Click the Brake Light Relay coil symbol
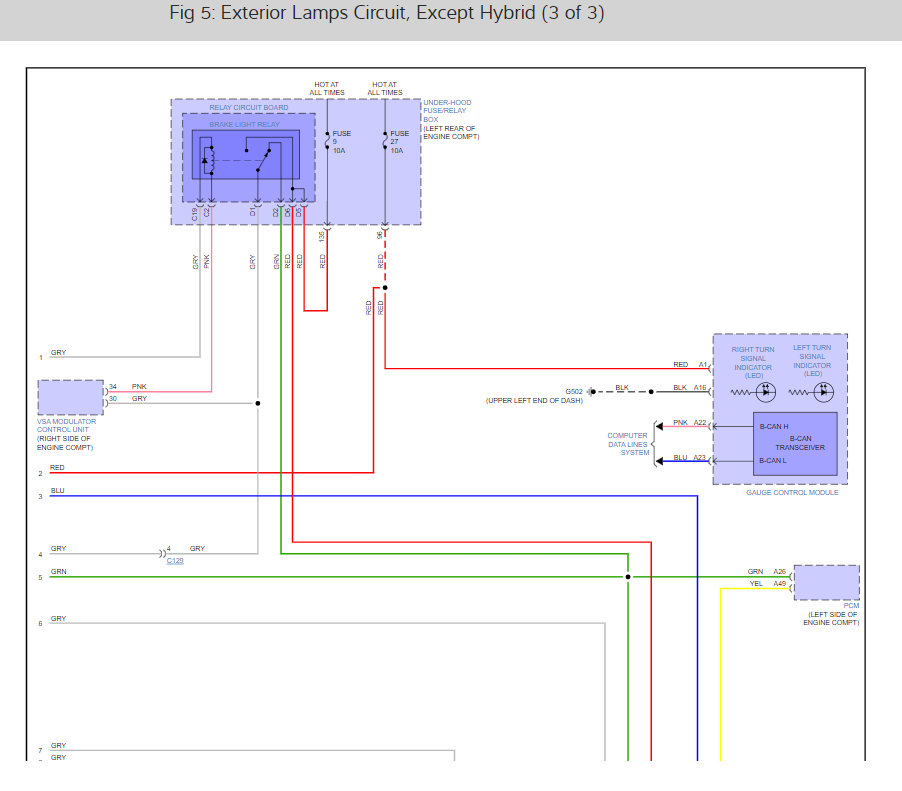Image resolution: width=902 pixels, height=791 pixels. (208, 161)
